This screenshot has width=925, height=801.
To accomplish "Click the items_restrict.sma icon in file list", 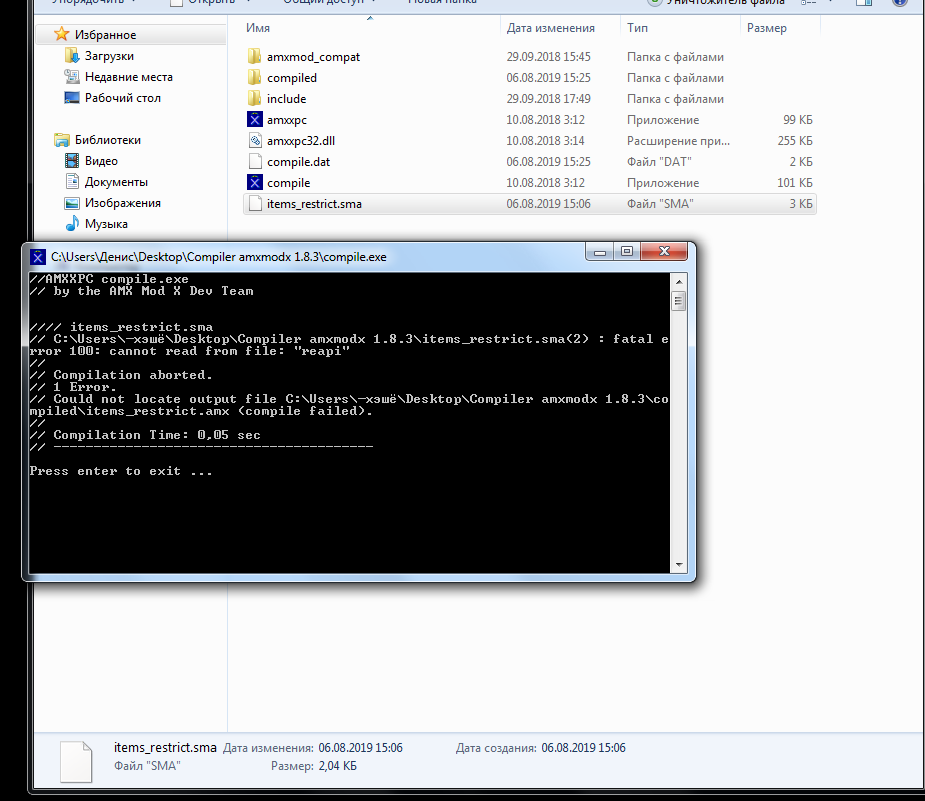I will click(254, 203).
